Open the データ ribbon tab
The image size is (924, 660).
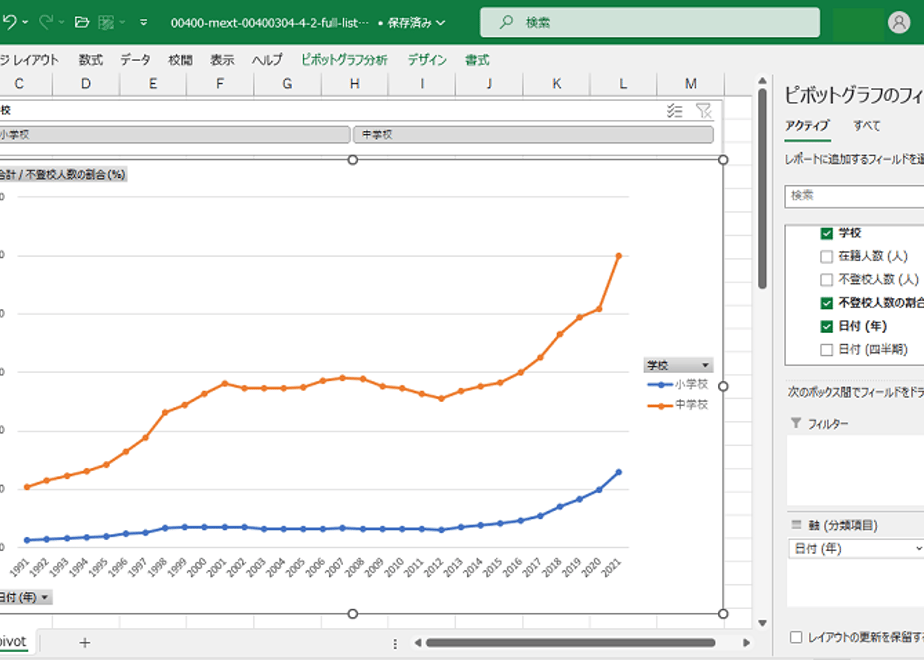click(x=136, y=60)
